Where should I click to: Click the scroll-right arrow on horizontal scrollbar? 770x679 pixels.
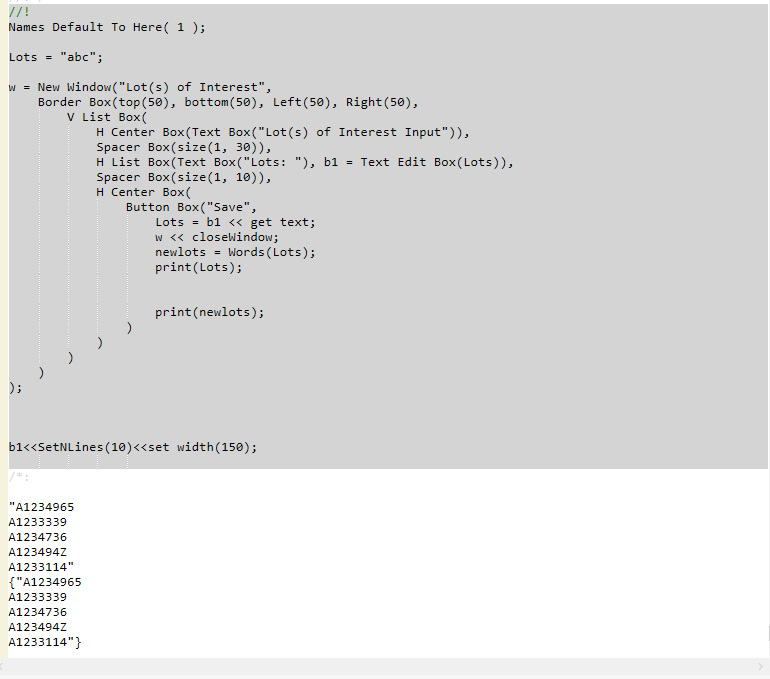(x=762, y=667)
